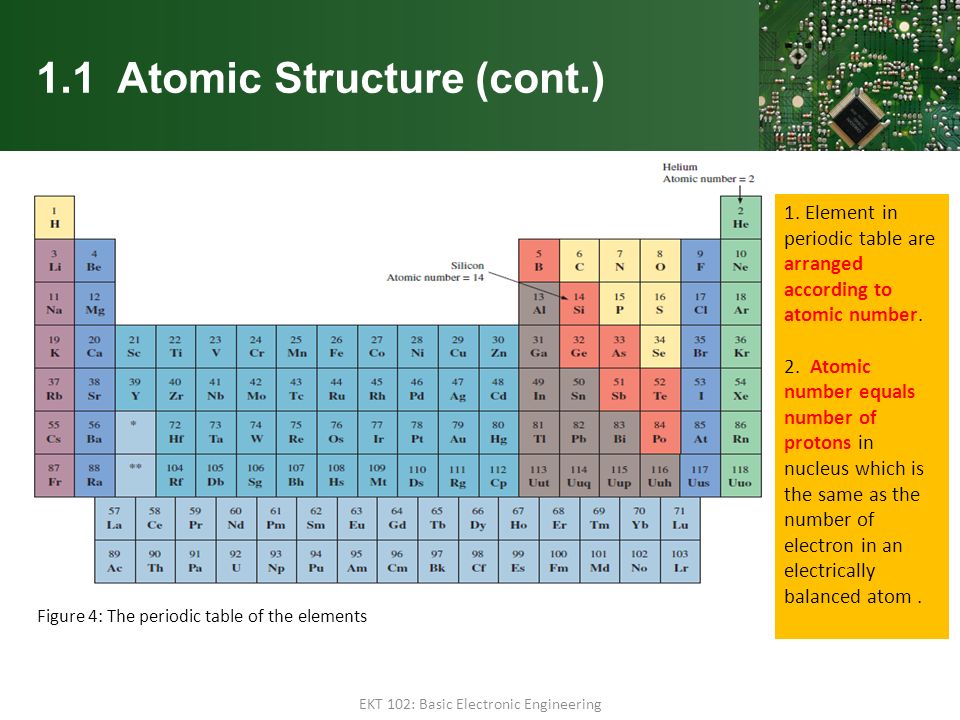Image resolution: width=960 pixels, height=720 pixels.
Task: Click the Lithium (Li) cell
Action: pos(54,260)
